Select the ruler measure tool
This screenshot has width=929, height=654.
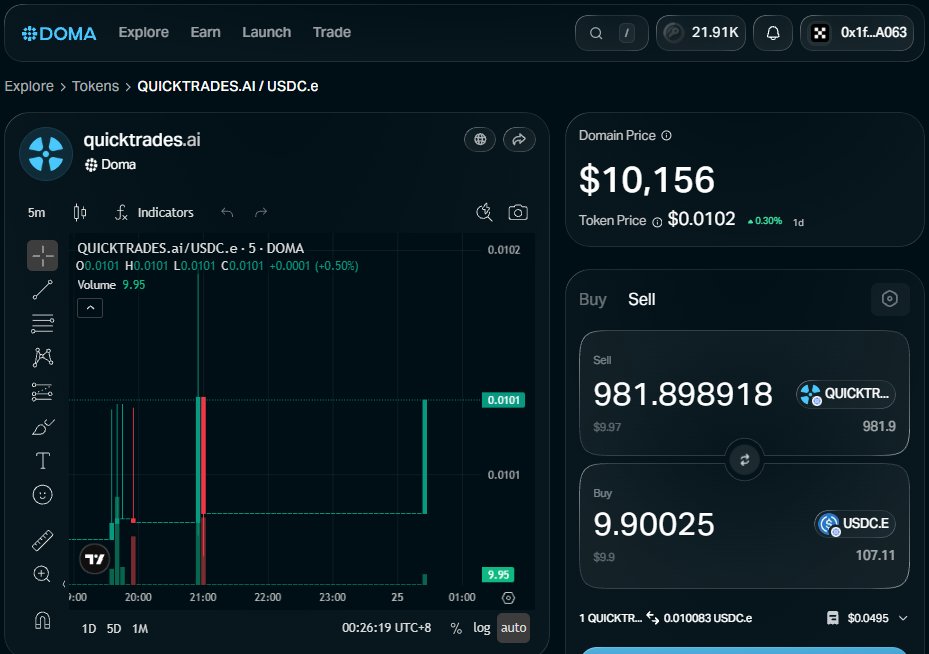43,540
